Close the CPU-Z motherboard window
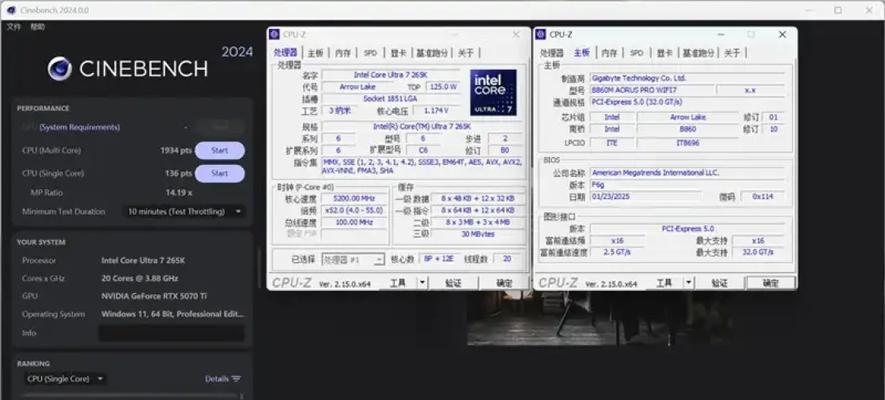 (x=782, y=34)
